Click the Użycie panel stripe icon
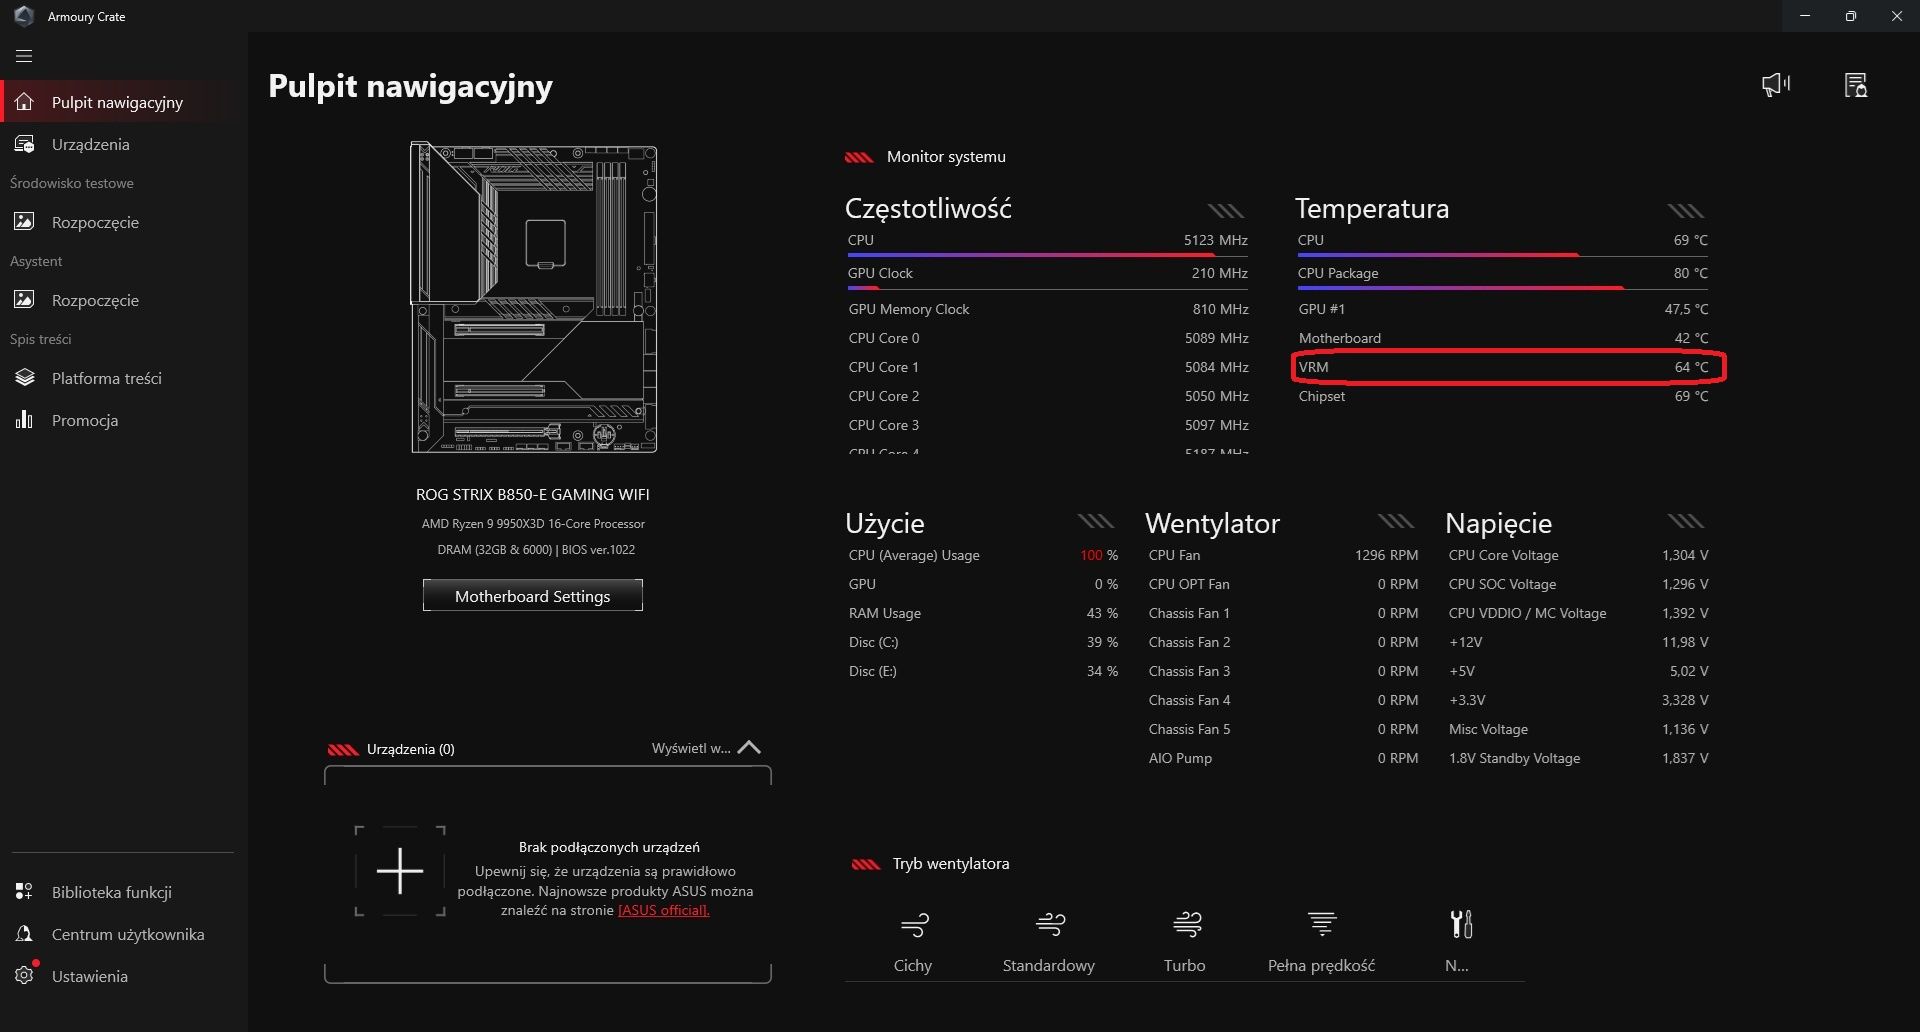The height and width of the screenshot is (1032, 1920). click(1096, 521)
